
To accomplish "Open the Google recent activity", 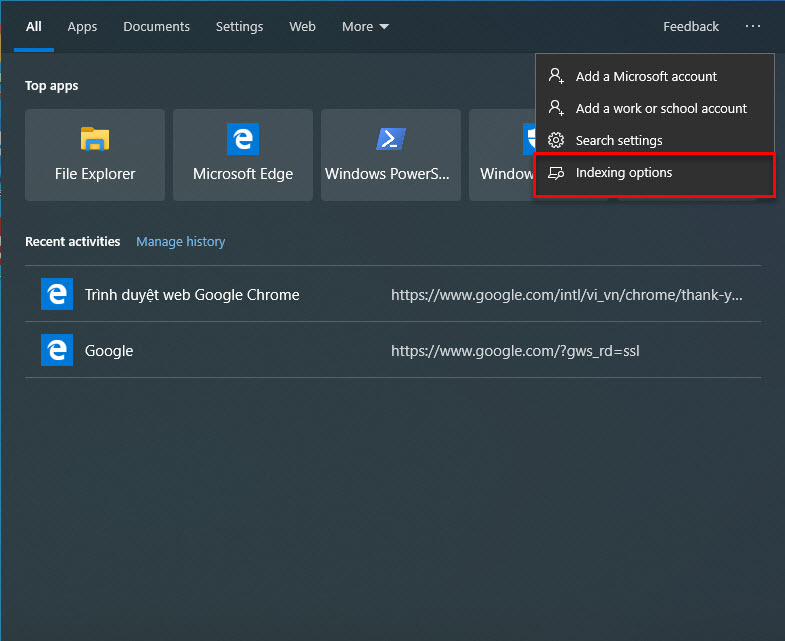I will 393,350.
